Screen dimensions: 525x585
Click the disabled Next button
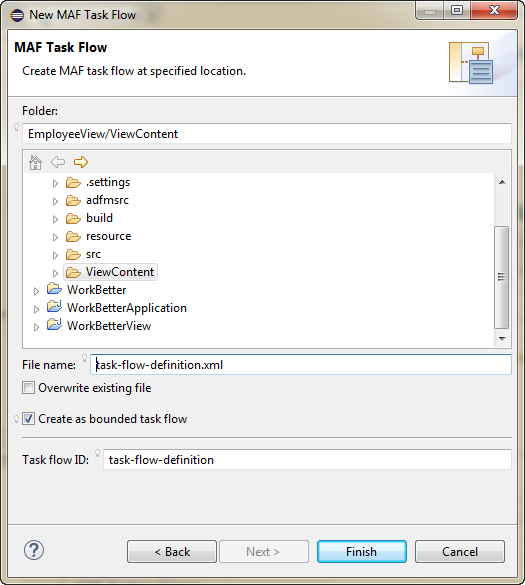(264, 551)
